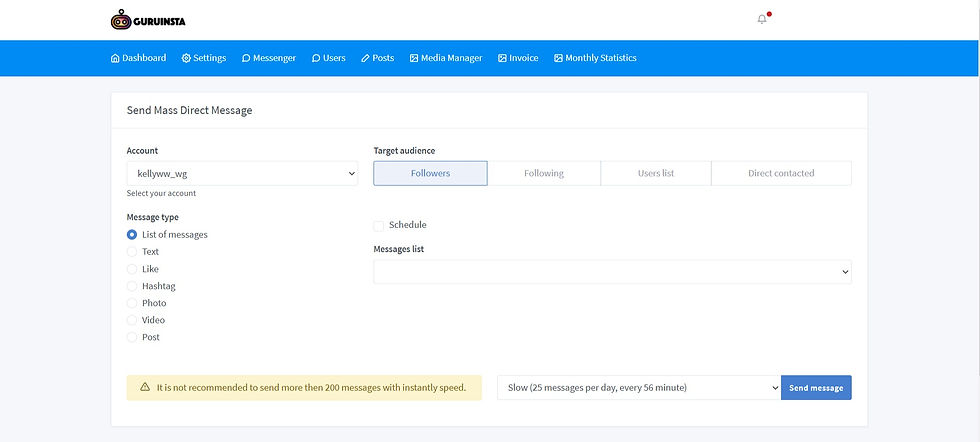
Task: Select the Text message type
Action: (132, 252)
